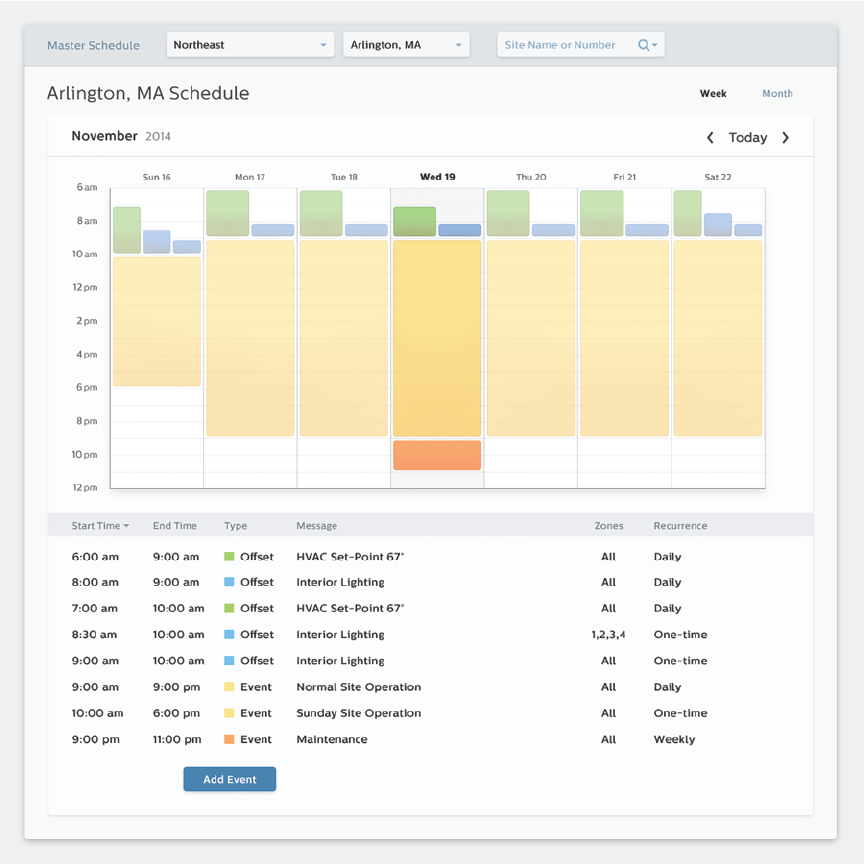Click orange swatch in Maintenance row
864x864 pixels.
[229, 740]
